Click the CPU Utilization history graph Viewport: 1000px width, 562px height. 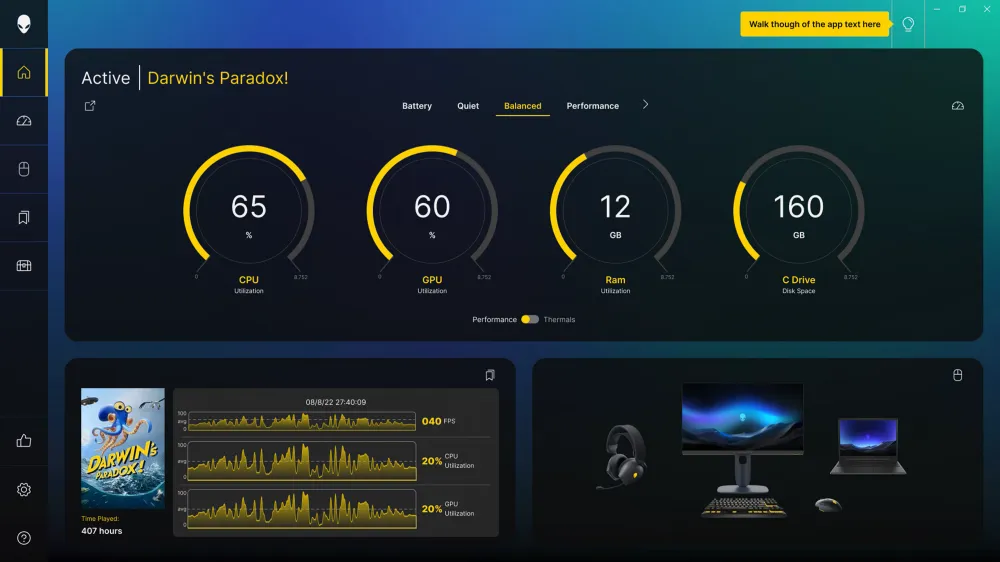click(302, 461)
